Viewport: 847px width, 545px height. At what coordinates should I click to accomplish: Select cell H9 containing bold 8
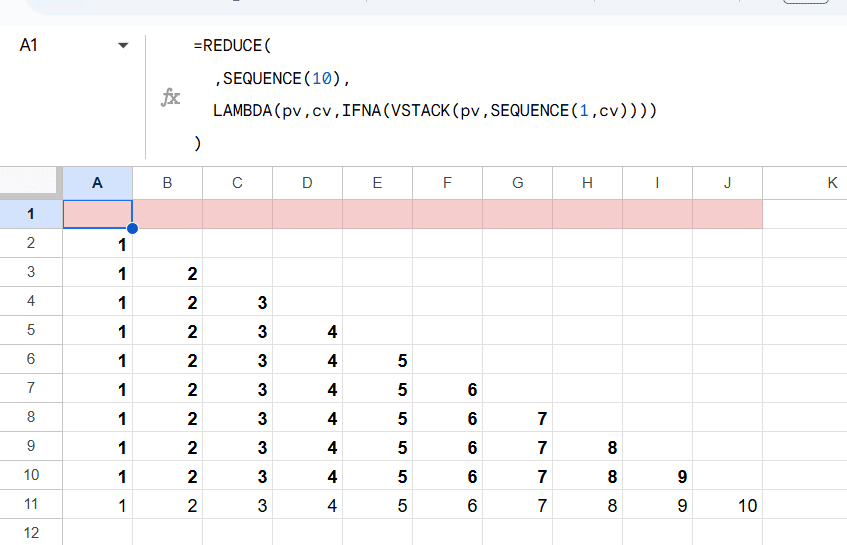point(587,447)
